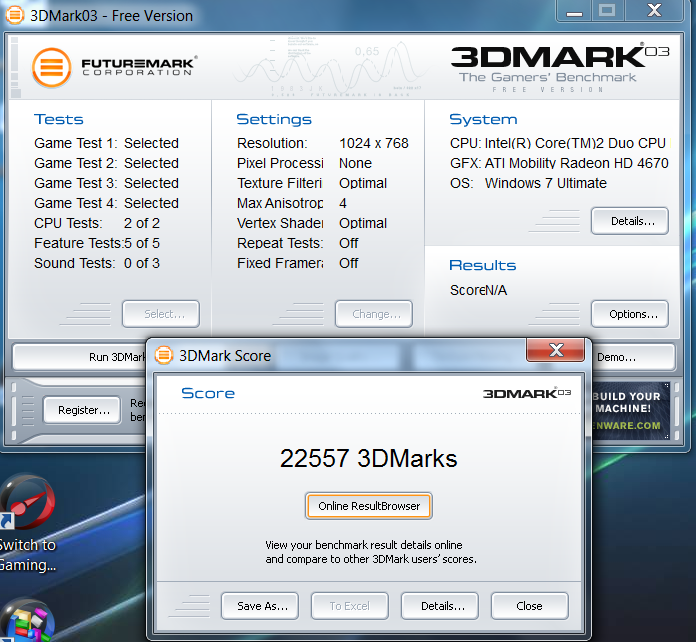Viewport: 697px width, 642px height.
Task: Click the Score N/A results text
Action: coord(478,290)
